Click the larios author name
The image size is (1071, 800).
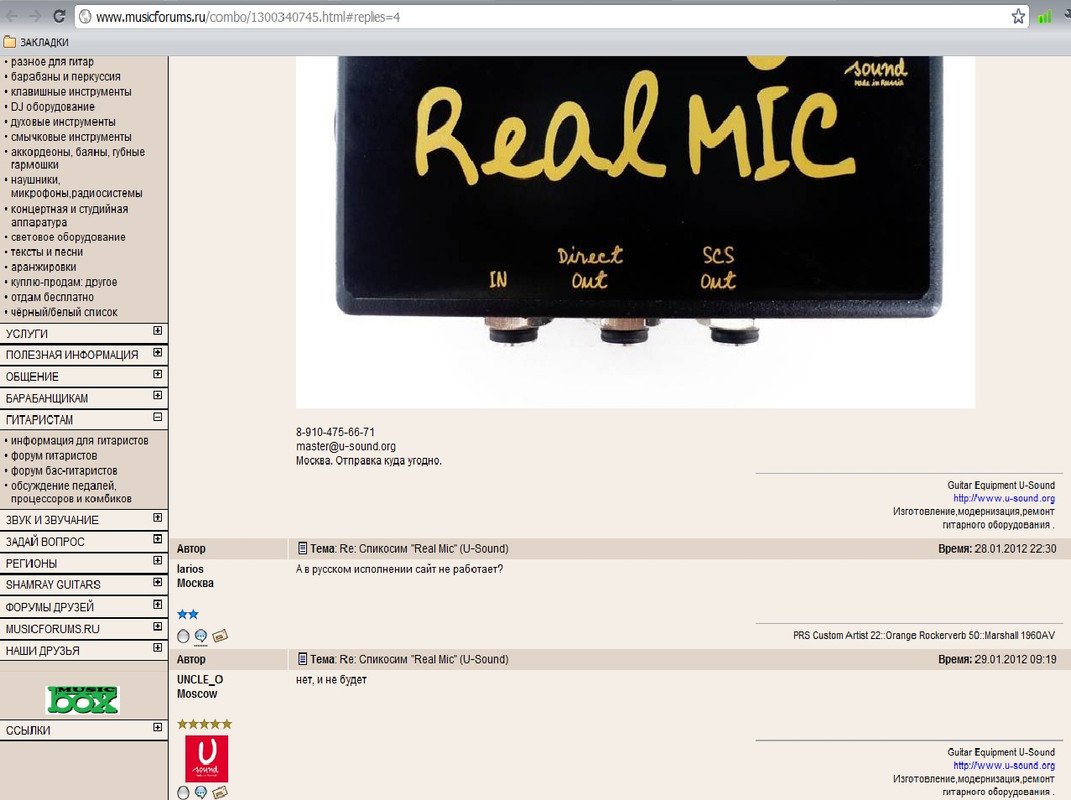pyautogui.click(x=190, y=569)
